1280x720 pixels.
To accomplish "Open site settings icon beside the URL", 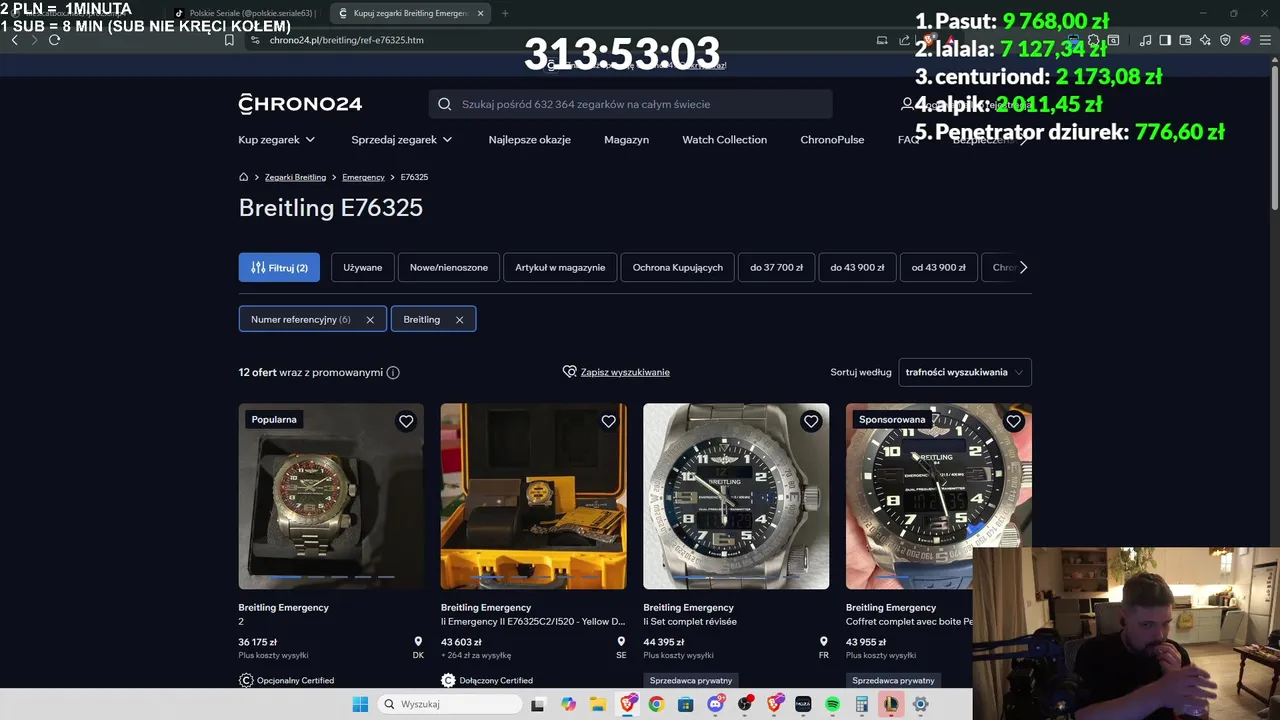I will coord(255,40).
